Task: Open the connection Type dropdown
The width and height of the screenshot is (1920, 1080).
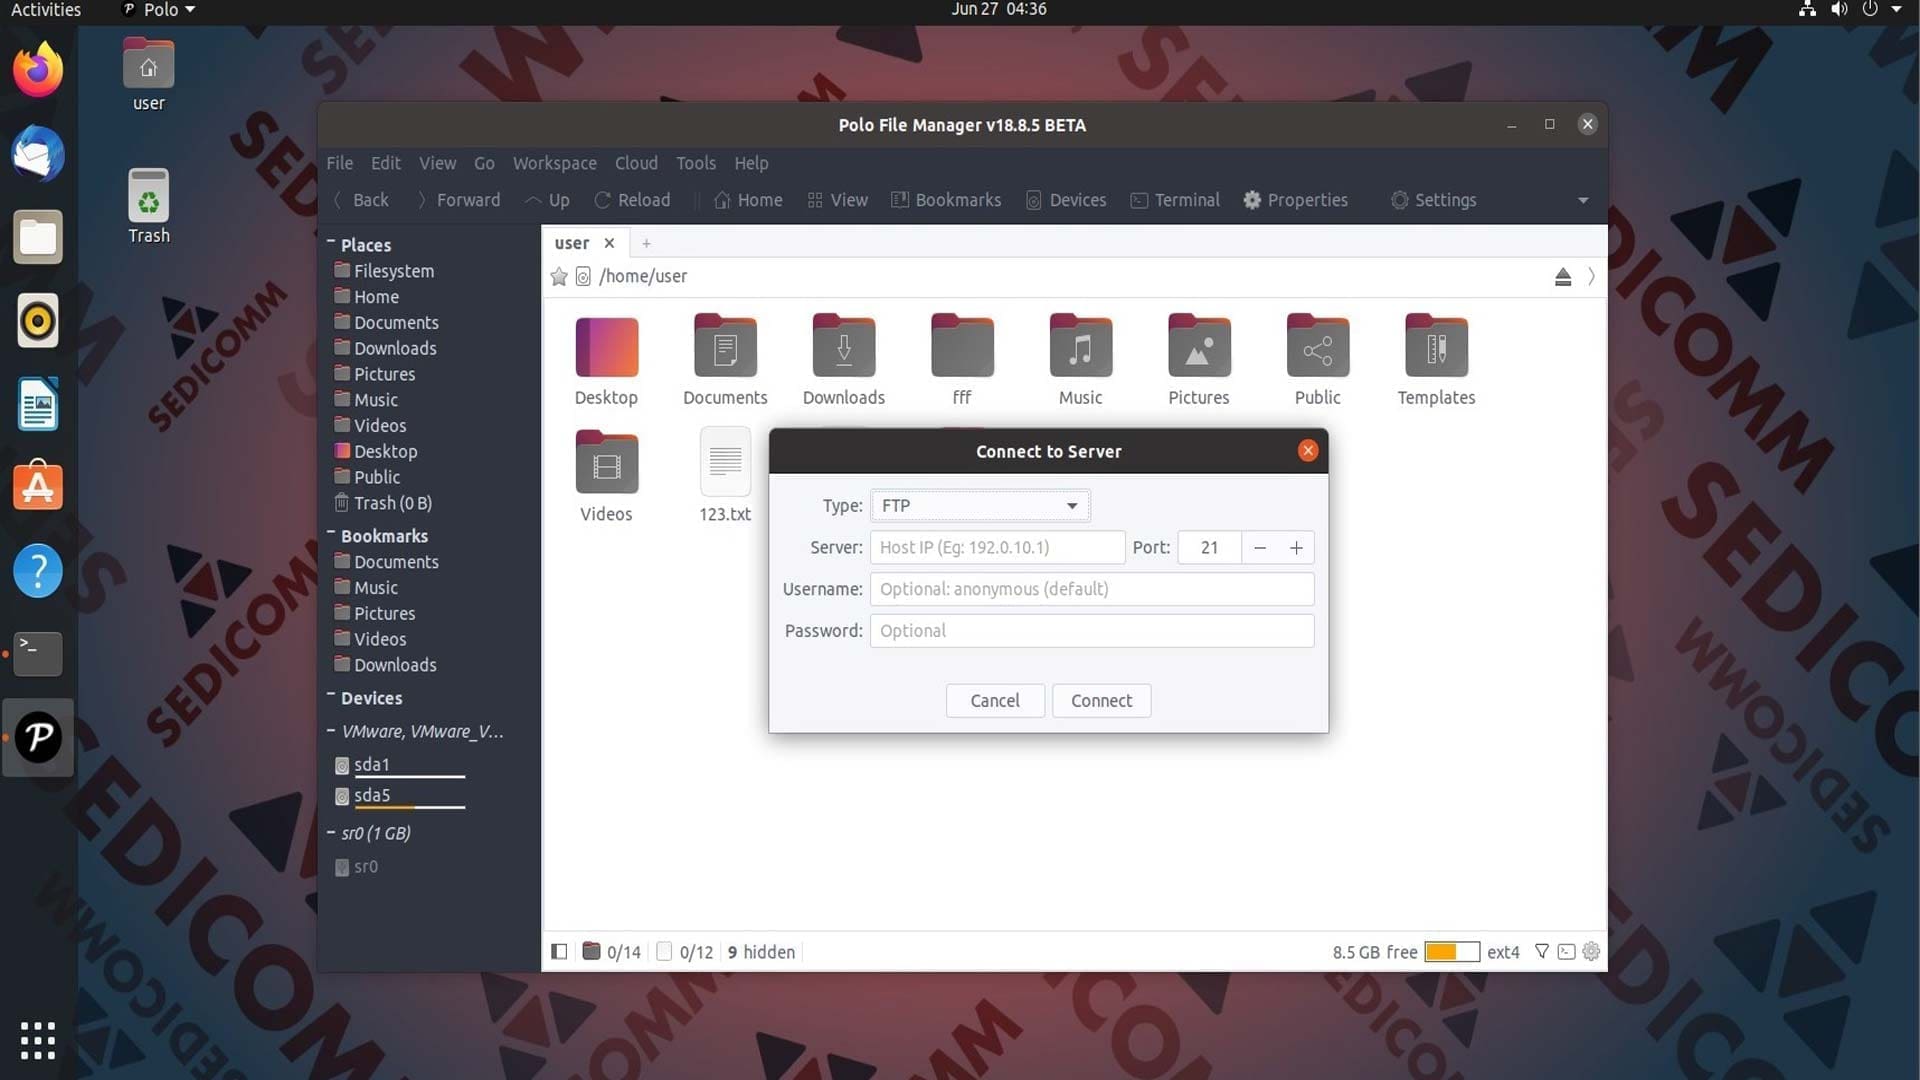Action: click(980, 506)
